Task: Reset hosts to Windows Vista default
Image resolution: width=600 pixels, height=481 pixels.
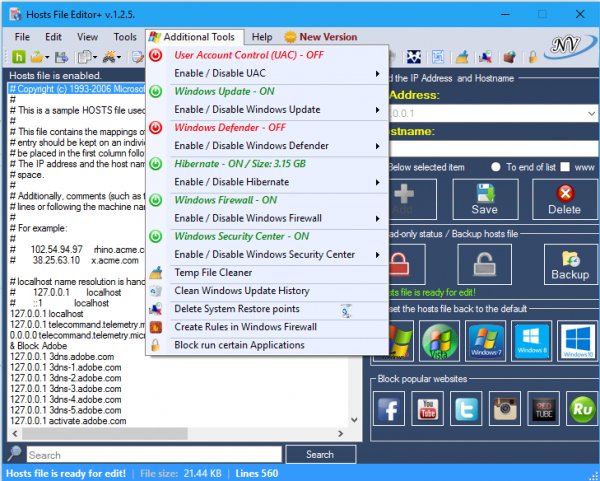Action: 439,341
